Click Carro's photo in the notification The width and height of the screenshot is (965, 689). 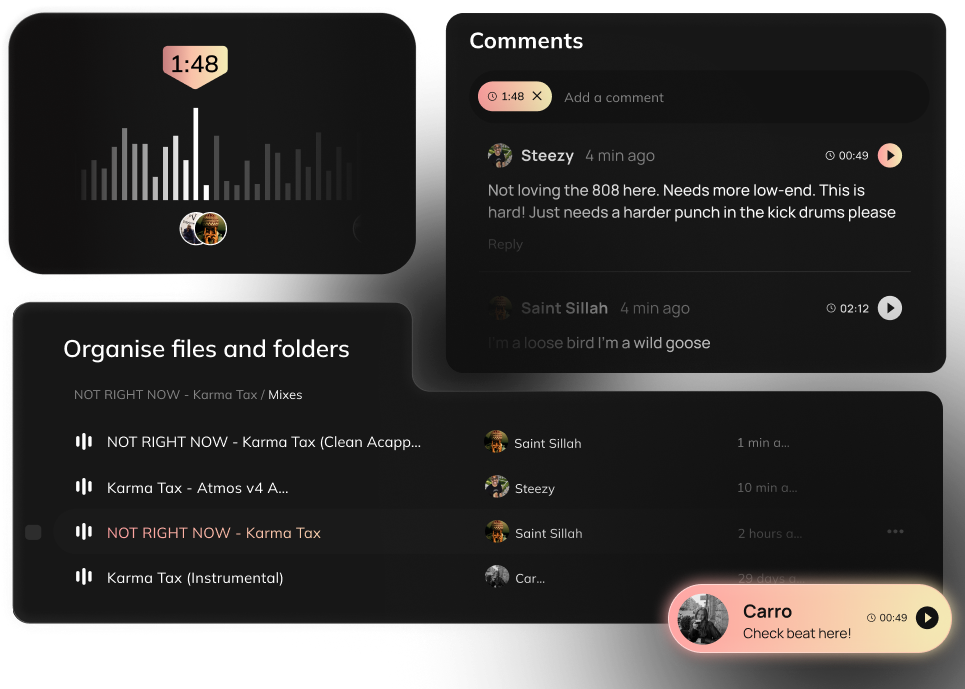pyautogui.click(x=703, y=619)
